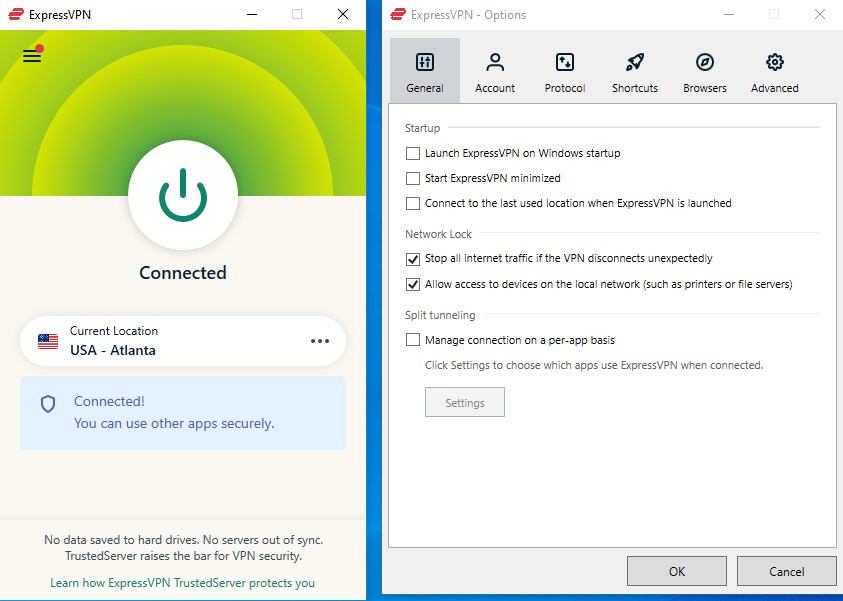Check Connect to the last used location
The width and height of the screenshot is (843, 601).
coord(413,203)
